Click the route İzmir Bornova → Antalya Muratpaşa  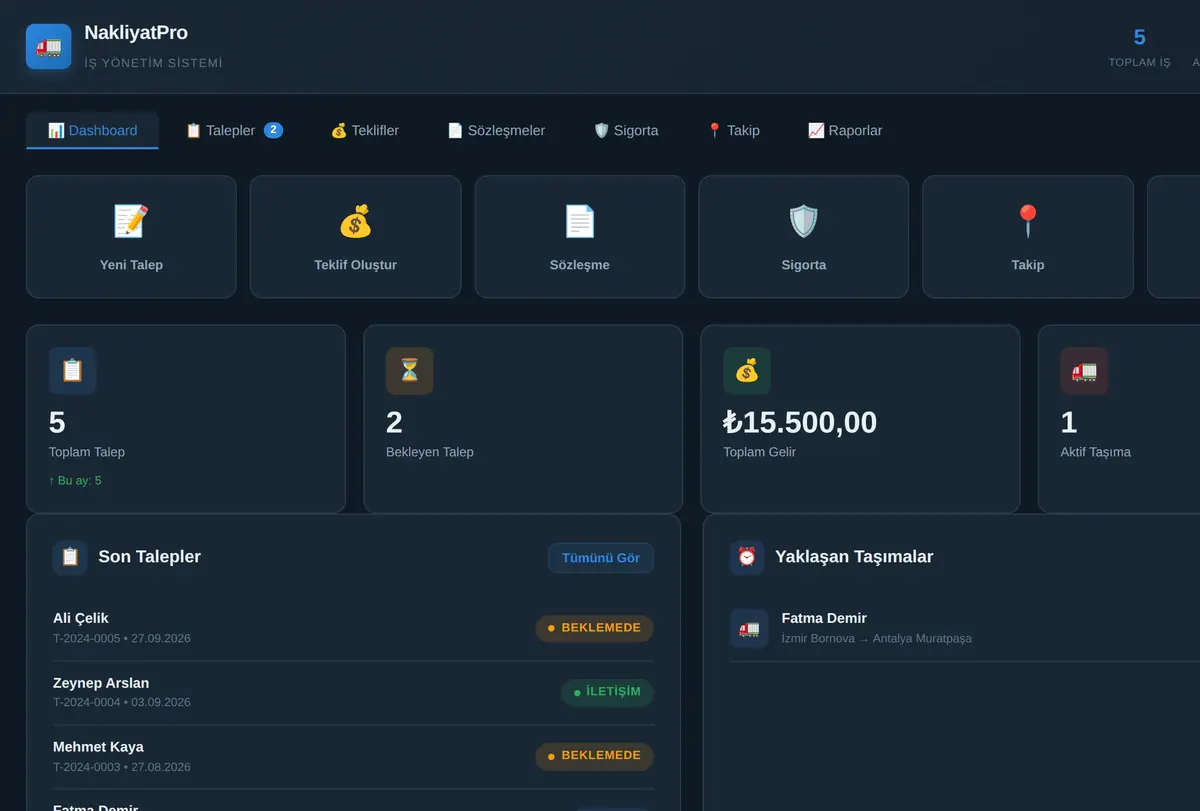click(877, 638)
